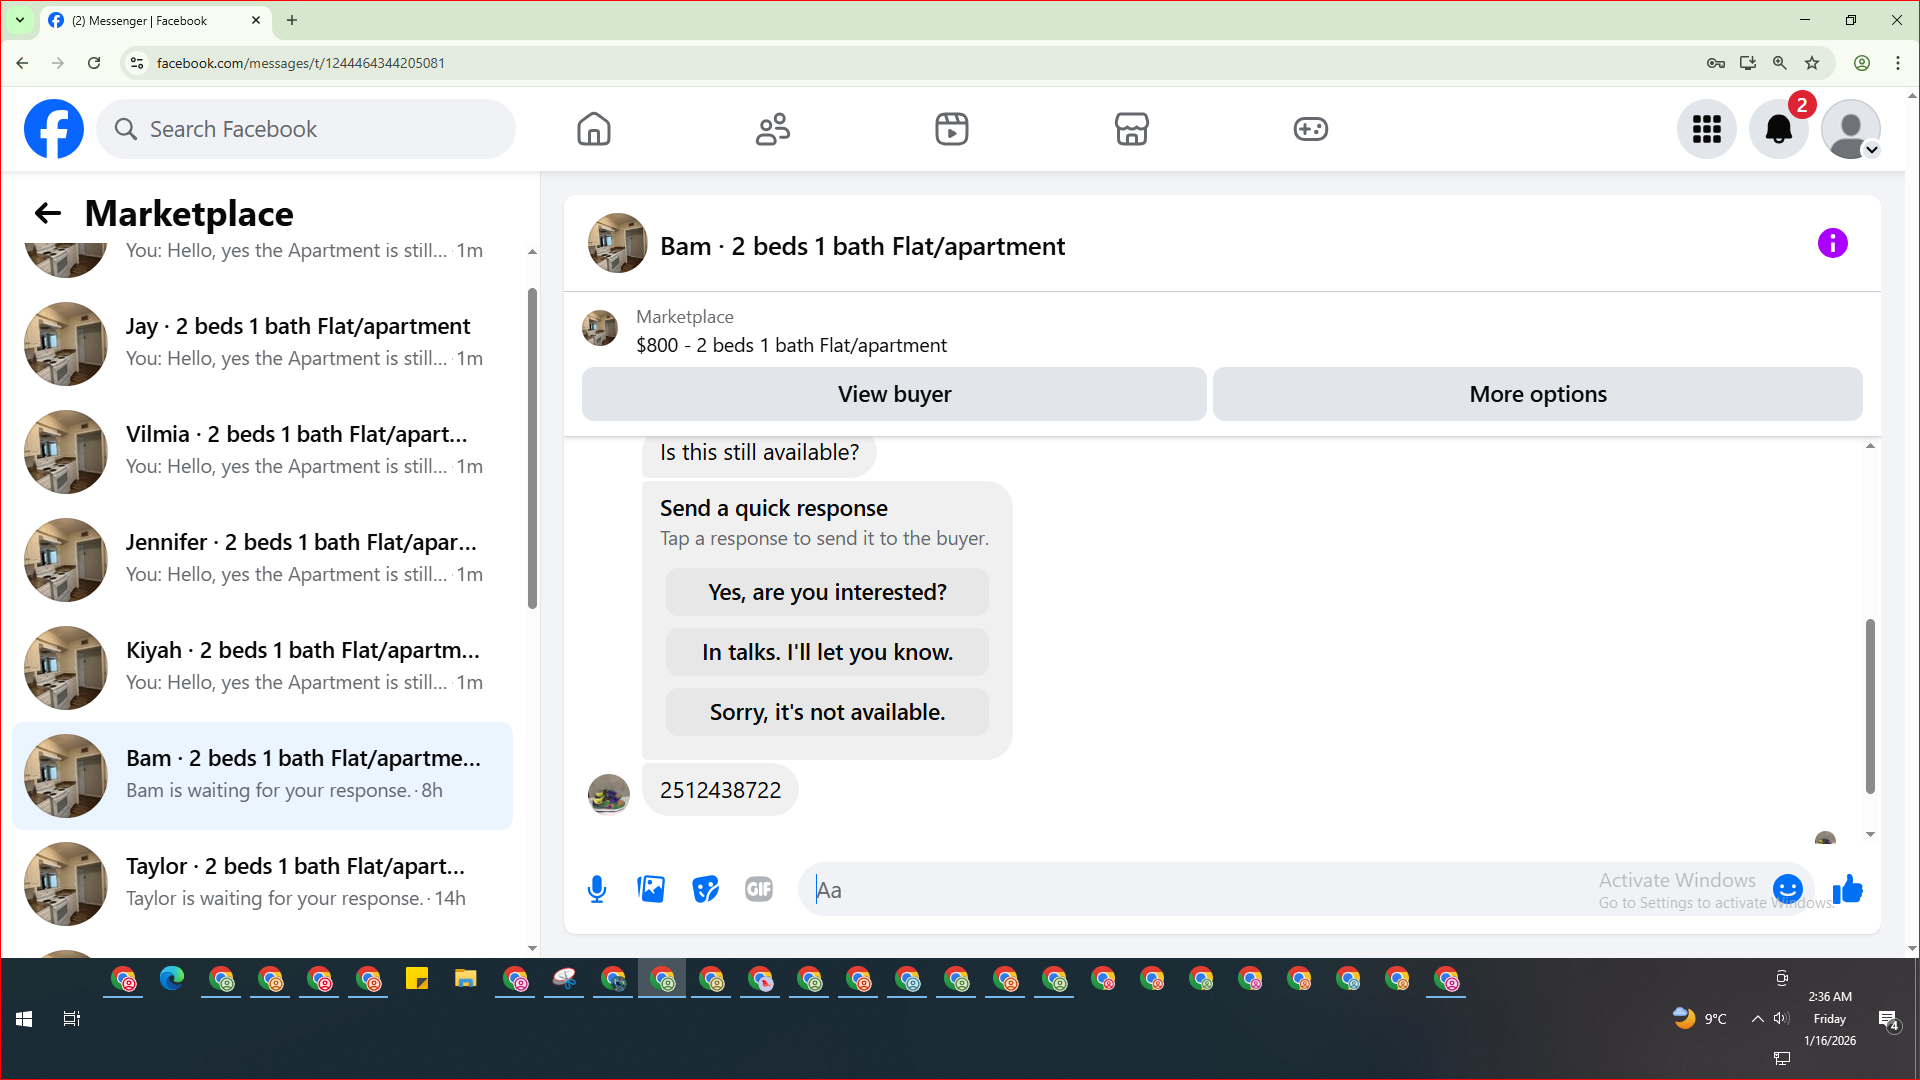Click the More options button
Viewport: 1920px width, 1080px height.
(x=1537, y=394)
